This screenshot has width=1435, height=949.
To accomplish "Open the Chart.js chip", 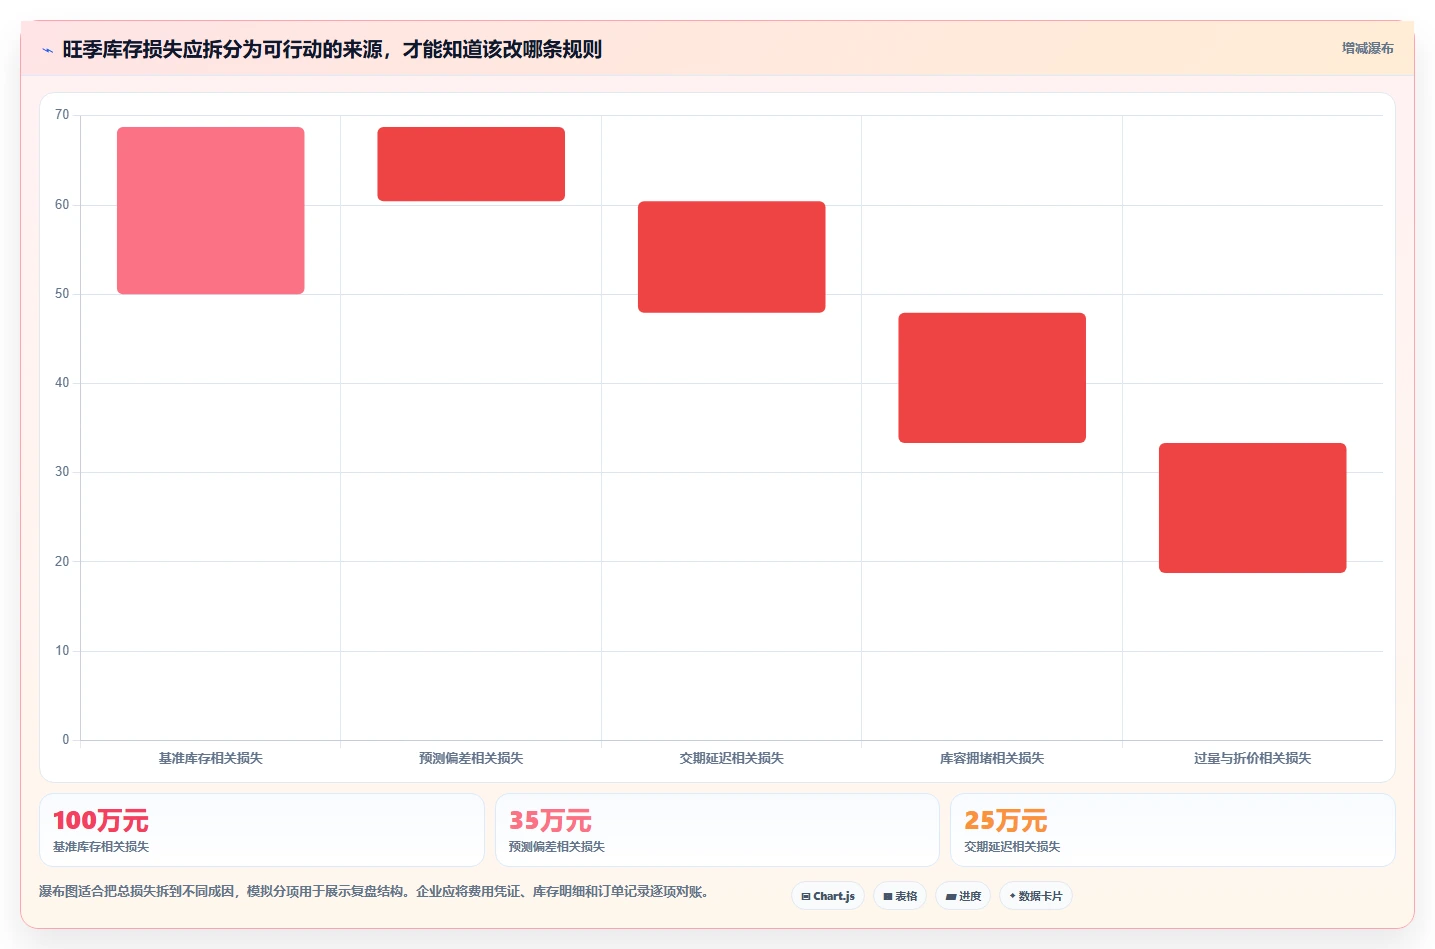I will coord(828,896).
